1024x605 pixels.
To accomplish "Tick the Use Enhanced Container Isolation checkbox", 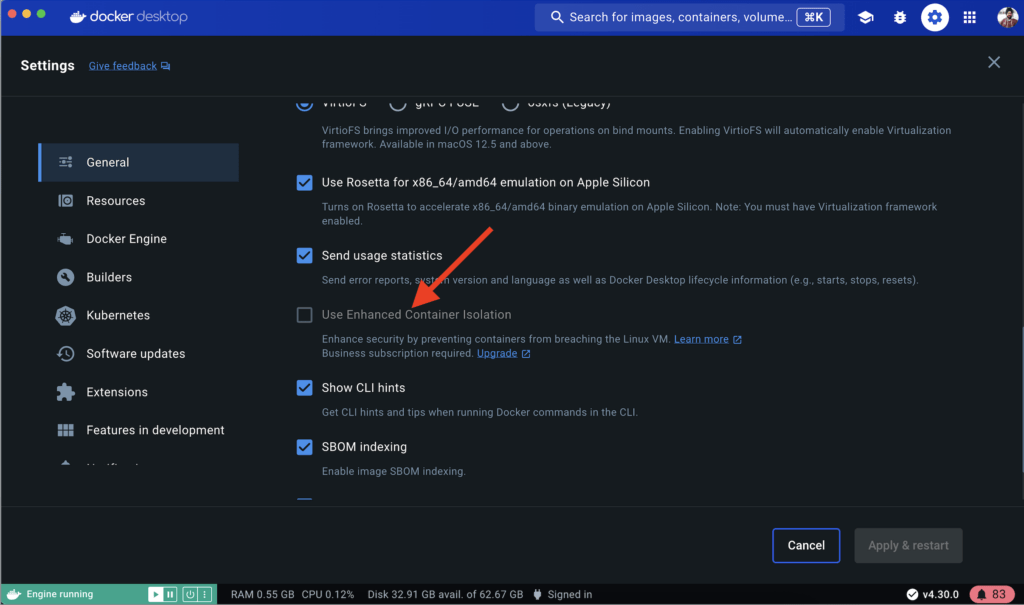I will (304, 315).
